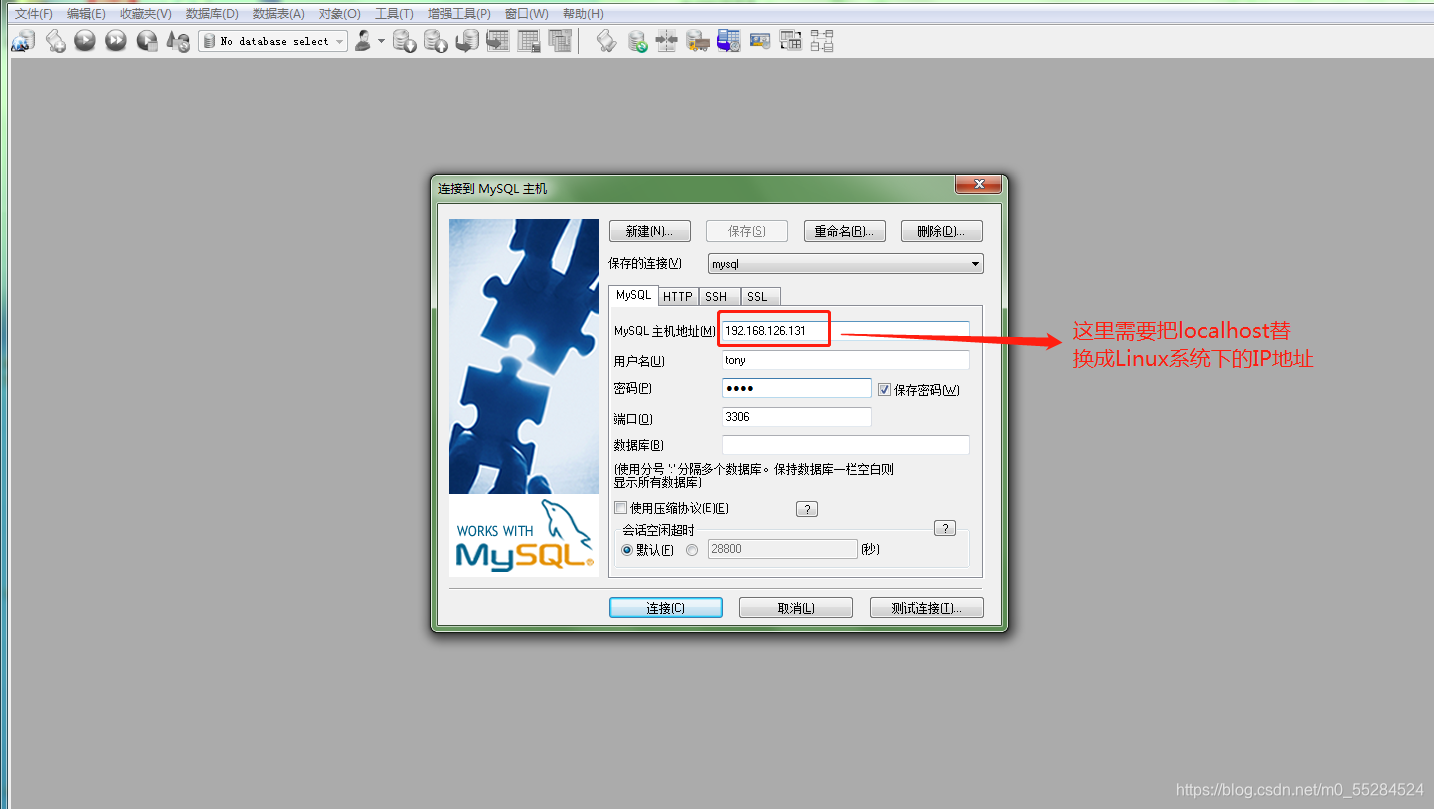
Task: Click the format query icon
Action: point(178,41)
